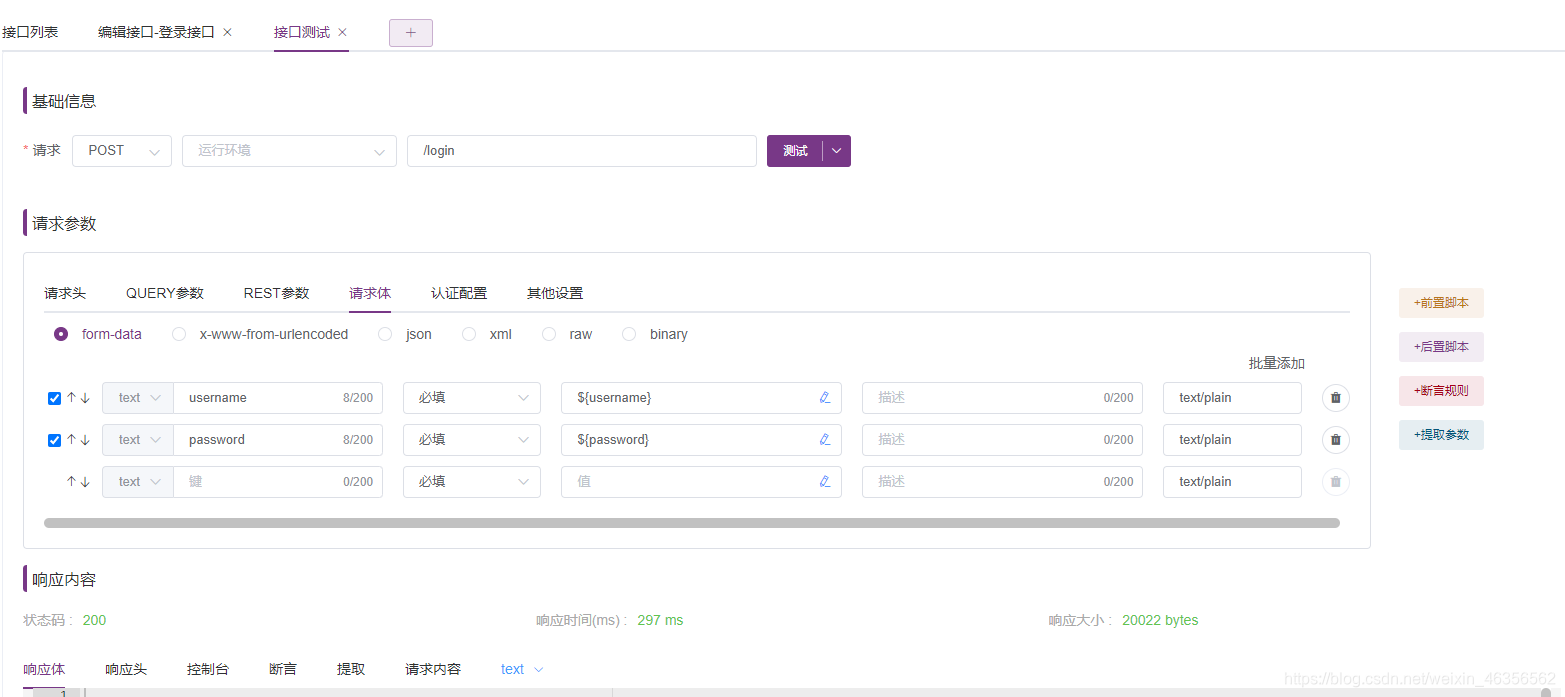Open 批量添加 bulk add

tap(1276, 364)
